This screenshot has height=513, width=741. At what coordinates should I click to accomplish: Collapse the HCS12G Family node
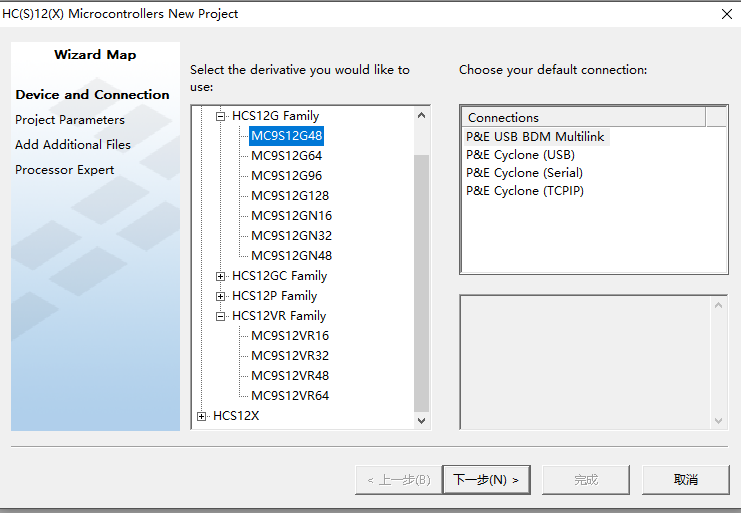click(221, 116)
